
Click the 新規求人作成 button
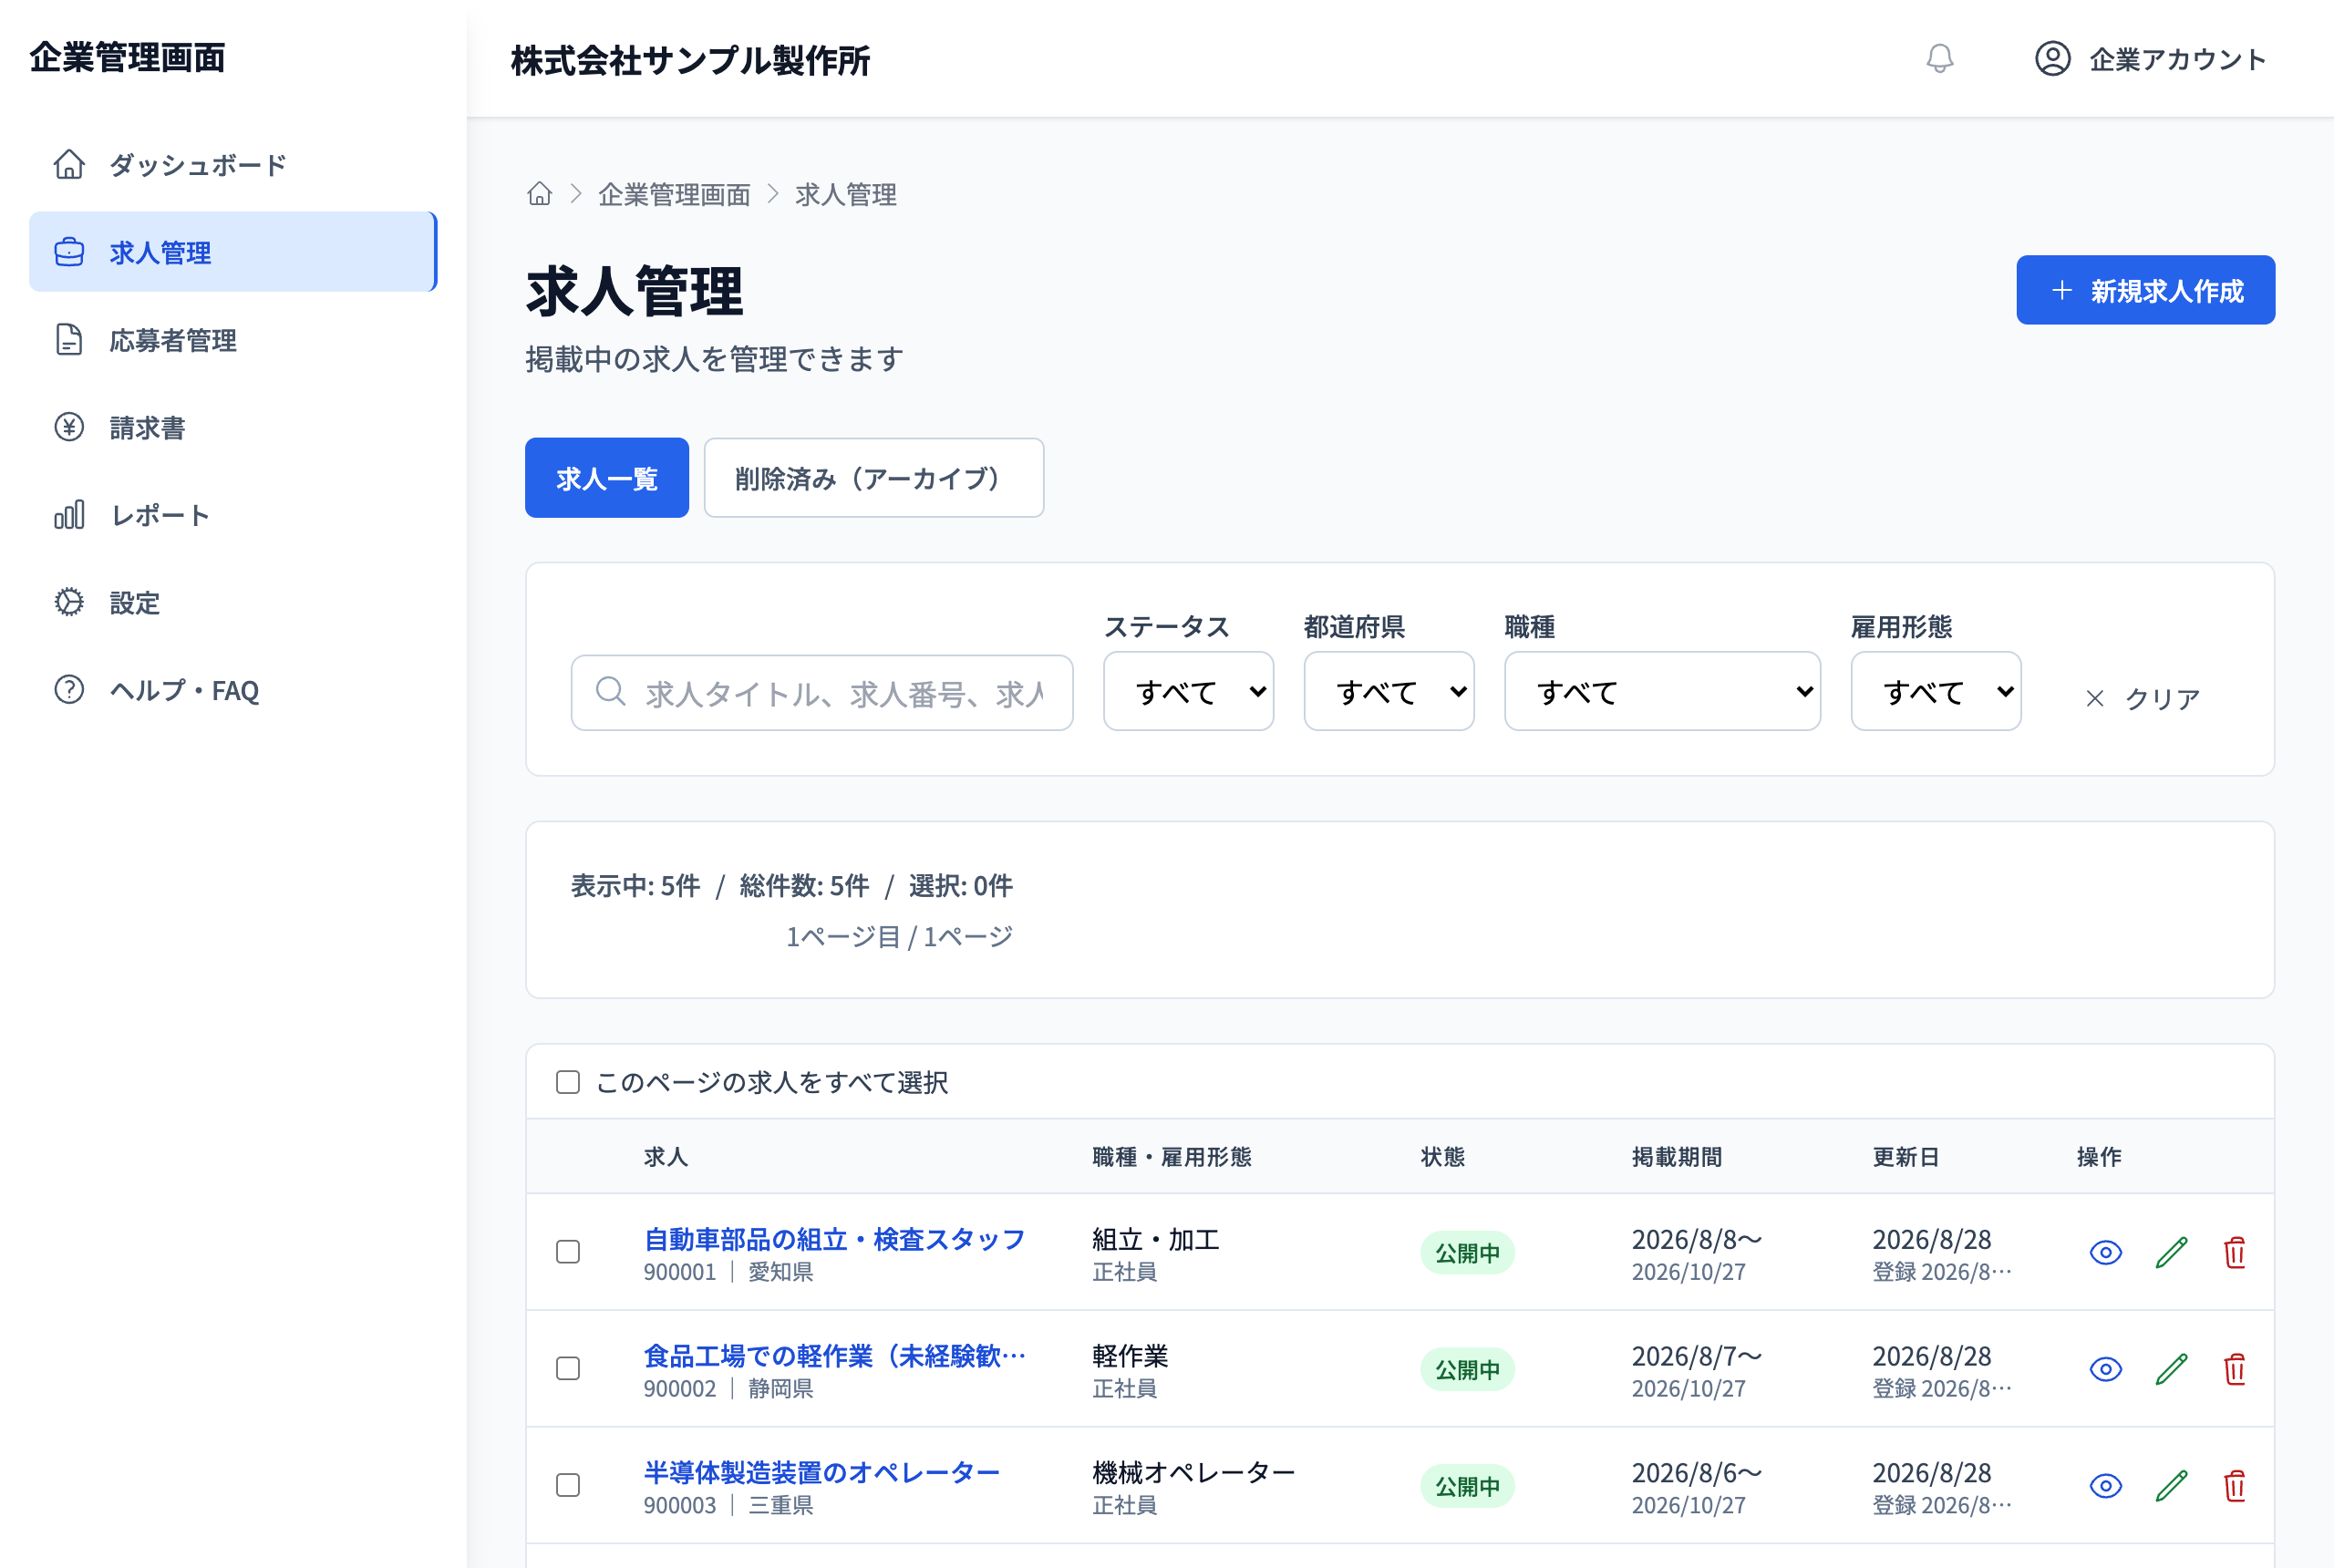[2145, 290]
